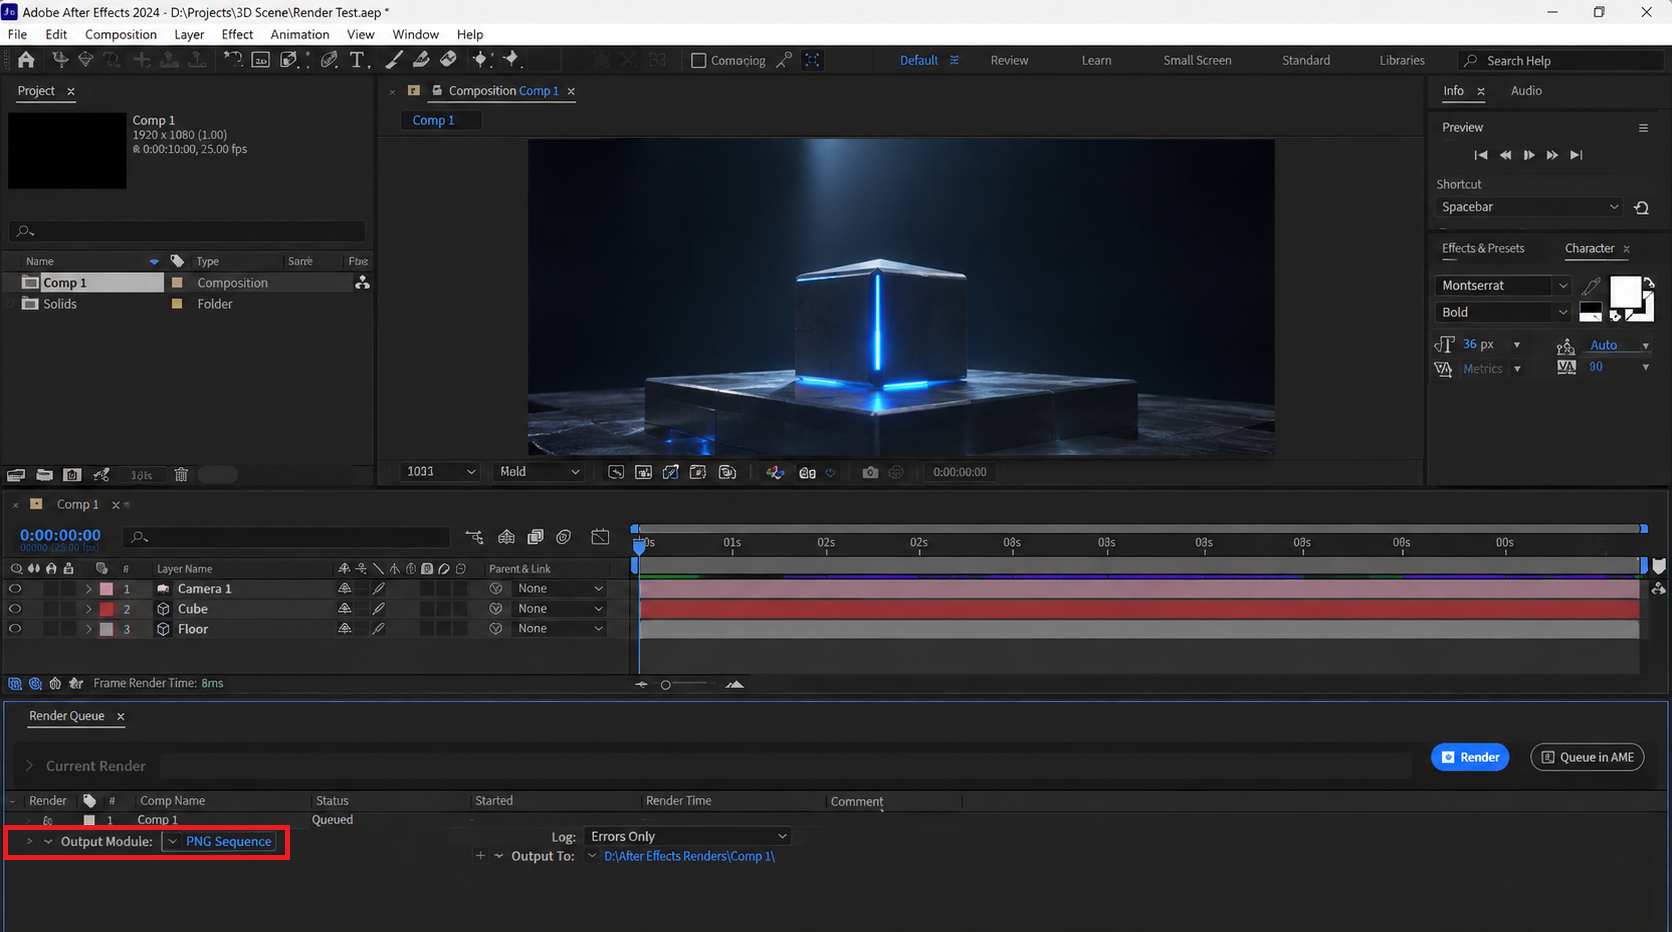Take a snapshot with the camera icon
Viewport: 1672px width, 932px height.
click(x=870, y=472)
